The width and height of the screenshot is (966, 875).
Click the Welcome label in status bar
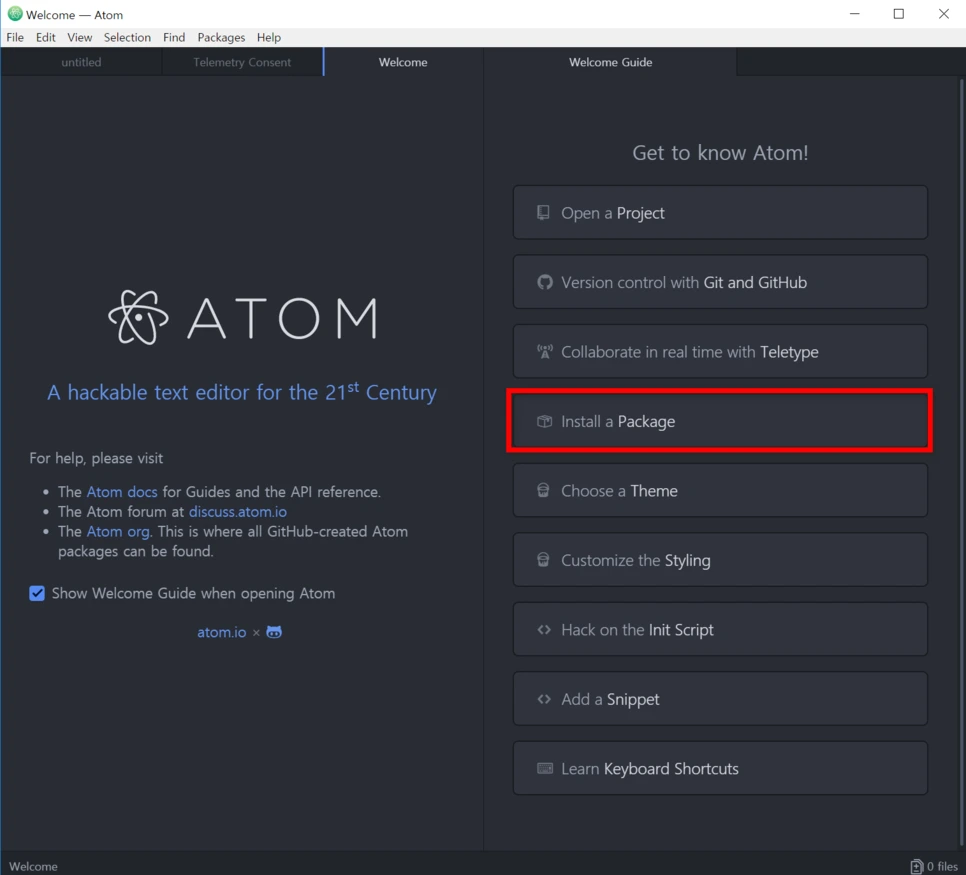(x=33, y=866)
